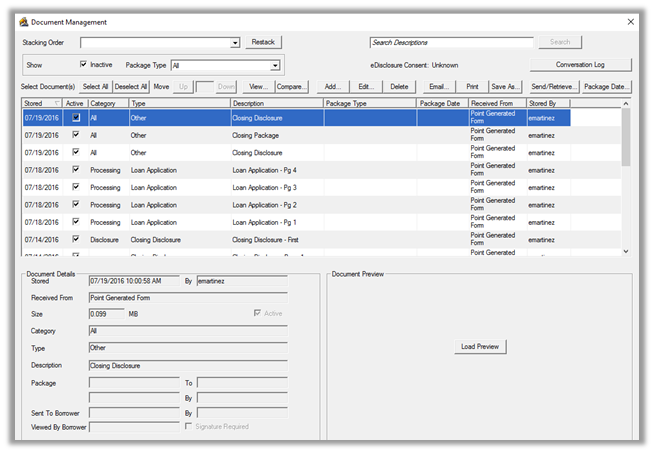This screenshot has height=453, width=654.
Task: Close the Document Management window
Action: pos(630,22)
